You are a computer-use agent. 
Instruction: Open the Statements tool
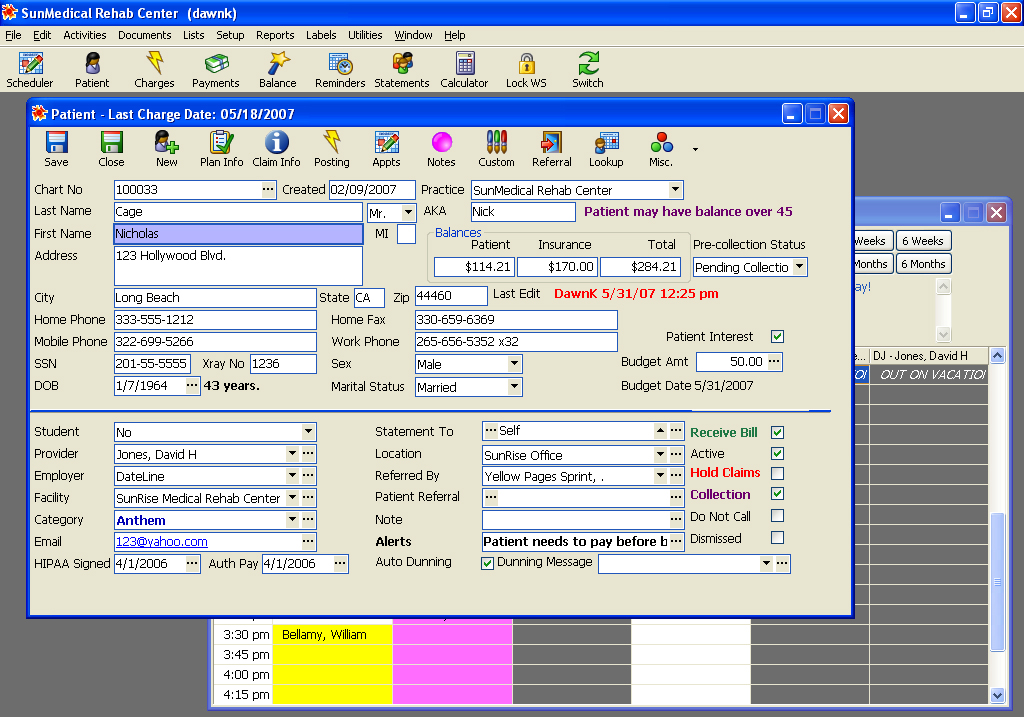click(402, 70)
